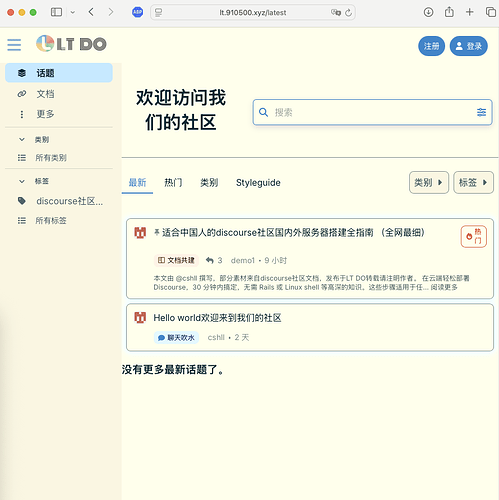Click the 聊天吹水 category badge

coord(176,337)
